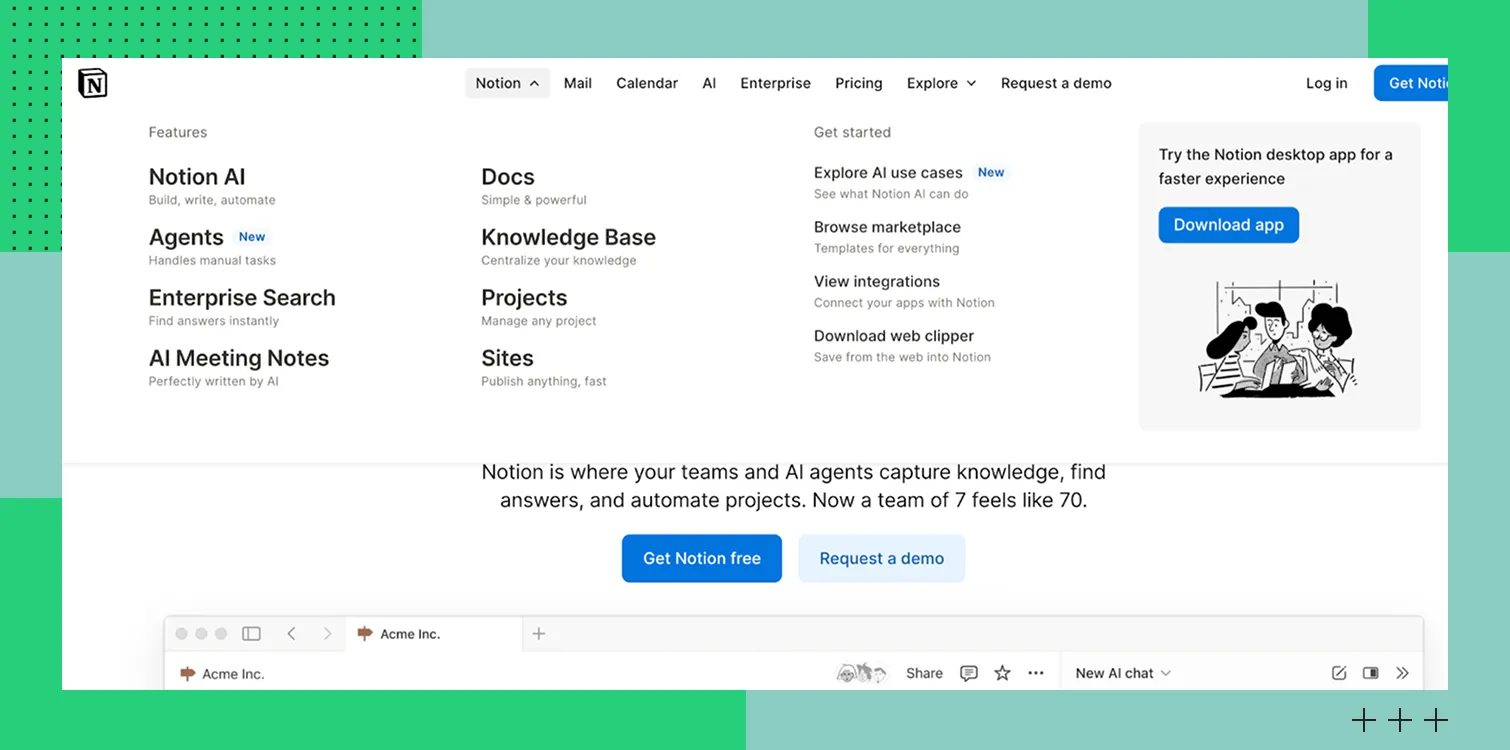This screenshot has width=1510, height=750.
Task: Open the Knowledge Base feature link
Action: click(x=568, y=238)
